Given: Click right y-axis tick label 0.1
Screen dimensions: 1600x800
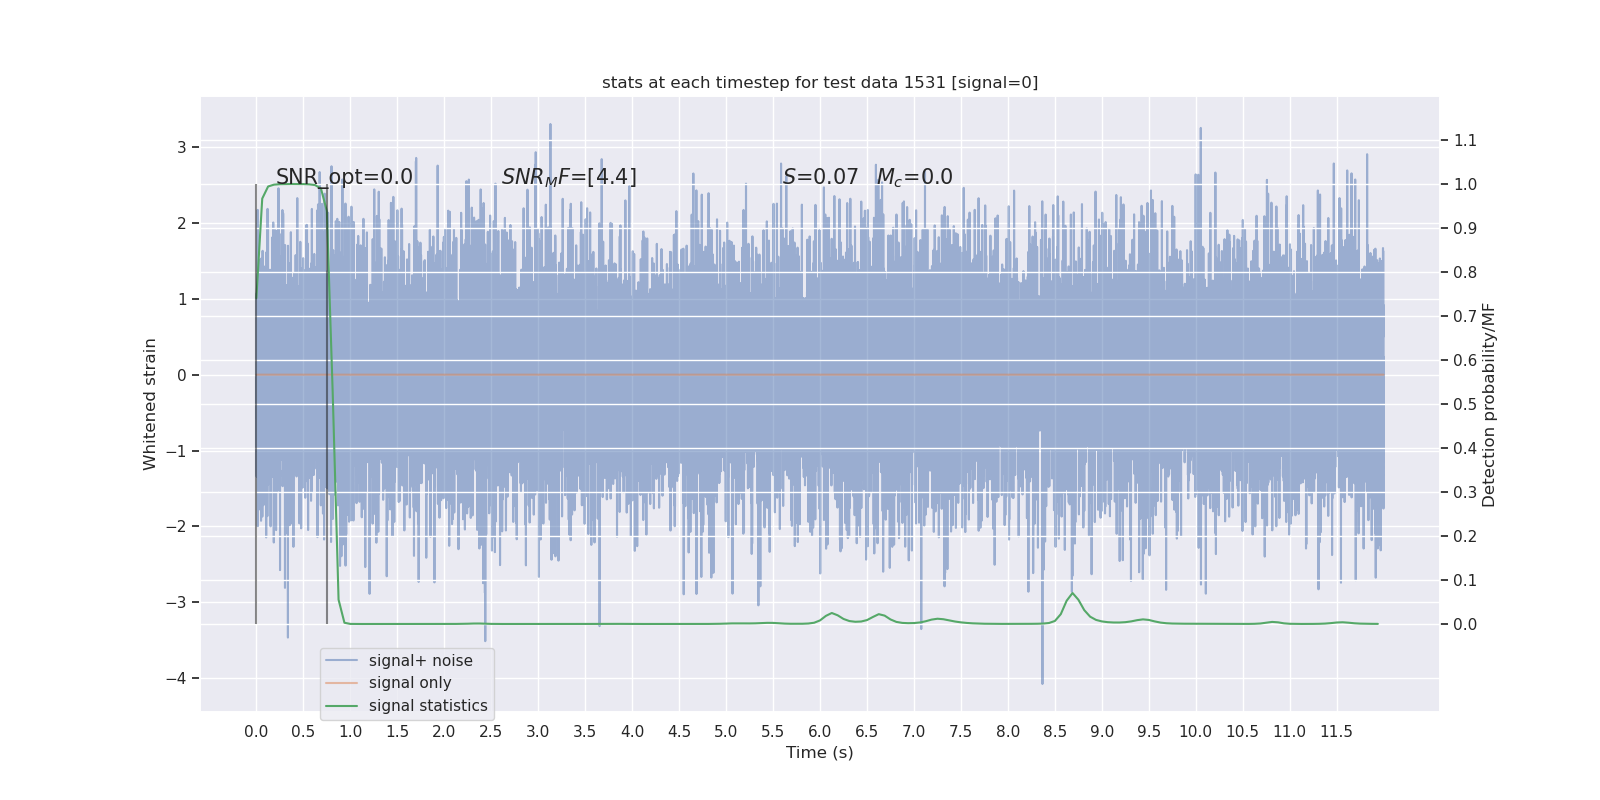Looking at the screenshot, I should (x=1465, y=580).
